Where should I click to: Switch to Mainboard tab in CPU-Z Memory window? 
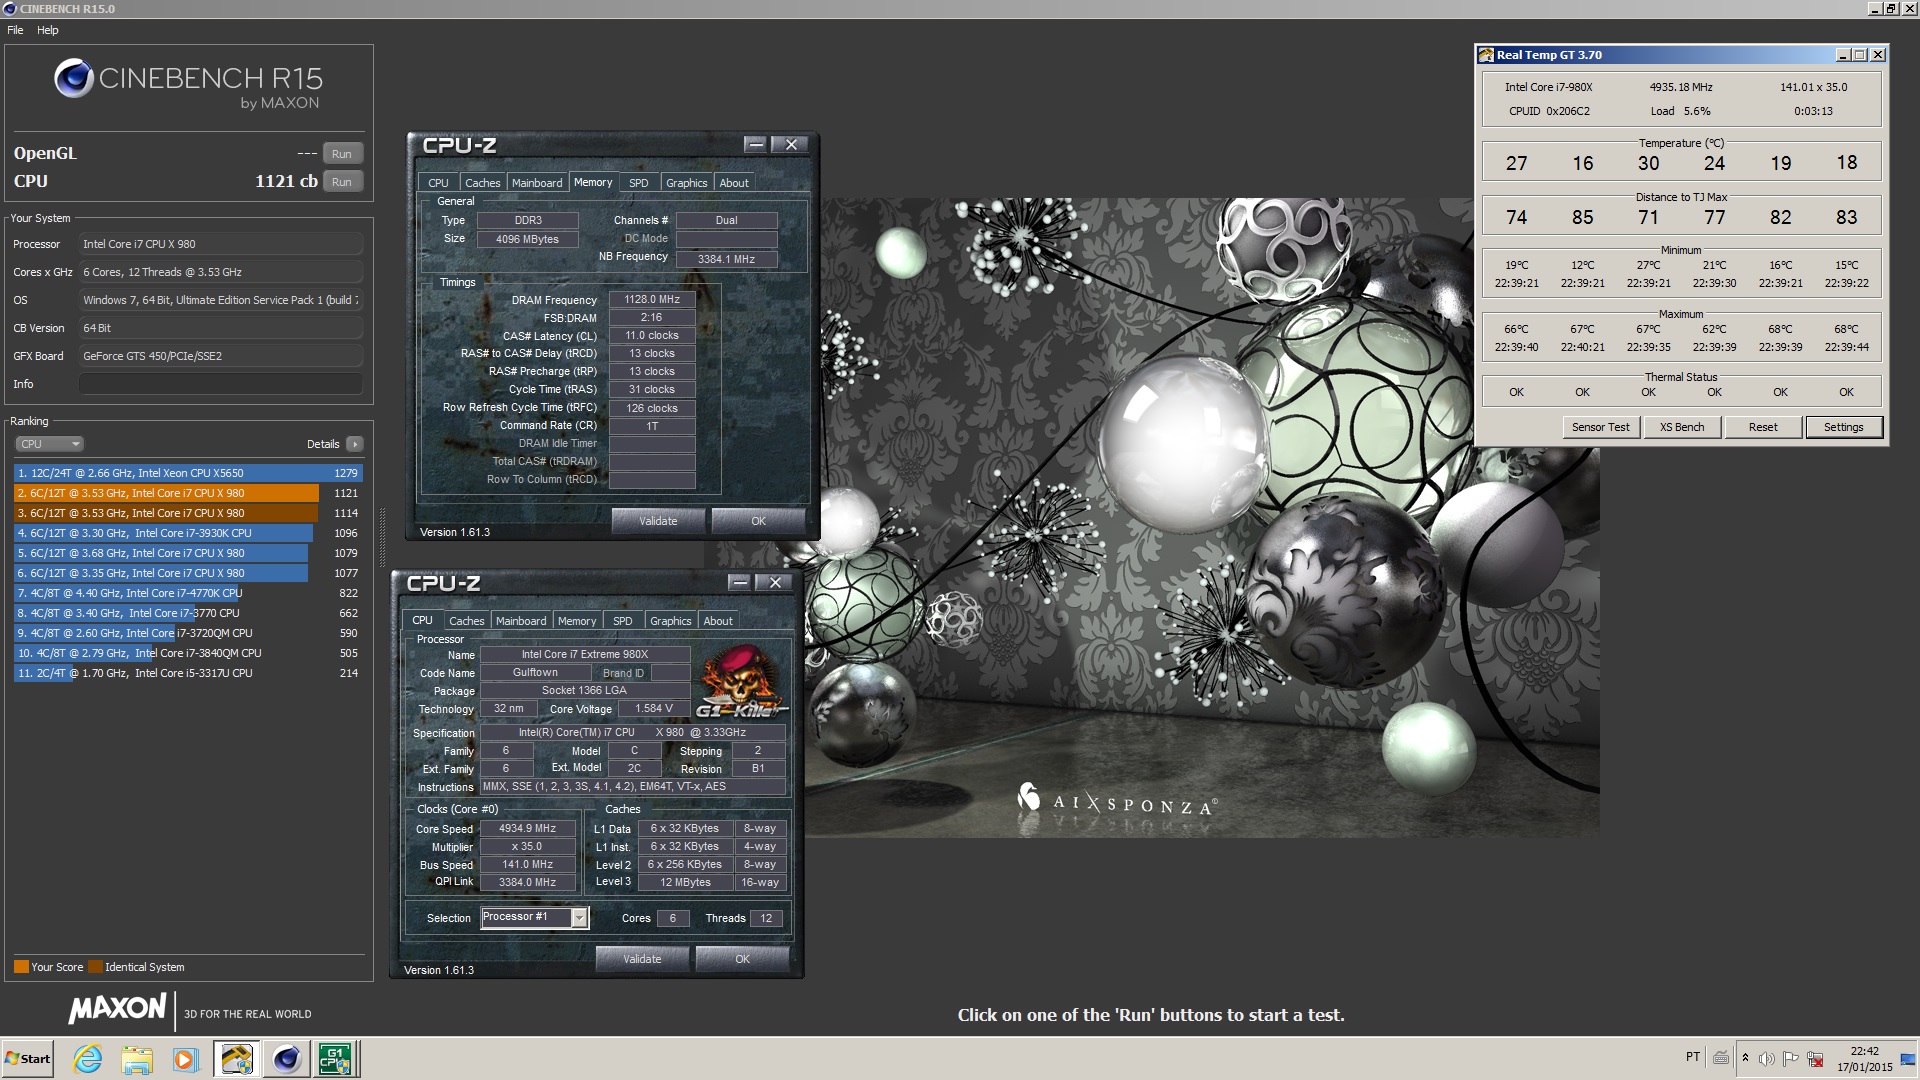[x=537, y=183]
